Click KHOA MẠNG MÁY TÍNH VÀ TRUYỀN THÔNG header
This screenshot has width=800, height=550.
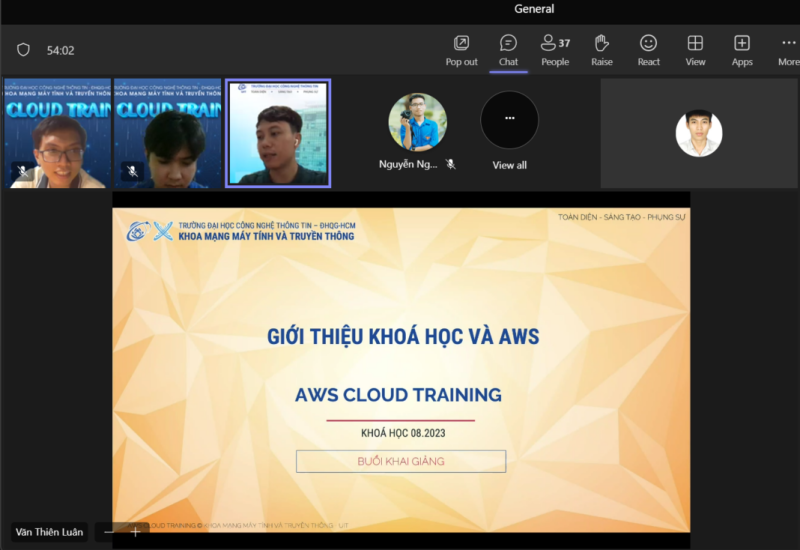266,236
